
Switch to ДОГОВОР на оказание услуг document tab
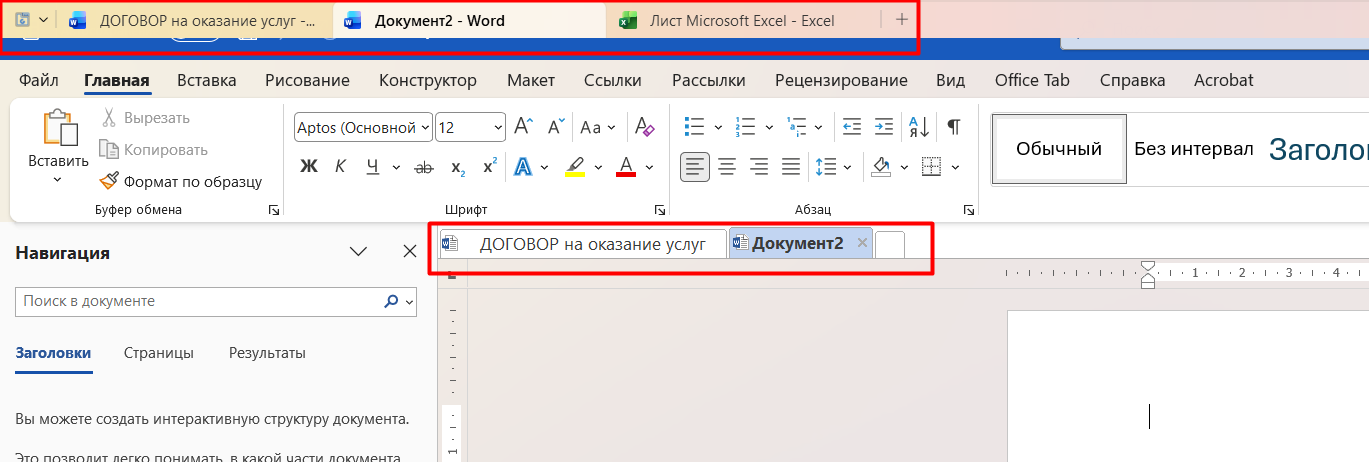[584, 244]
